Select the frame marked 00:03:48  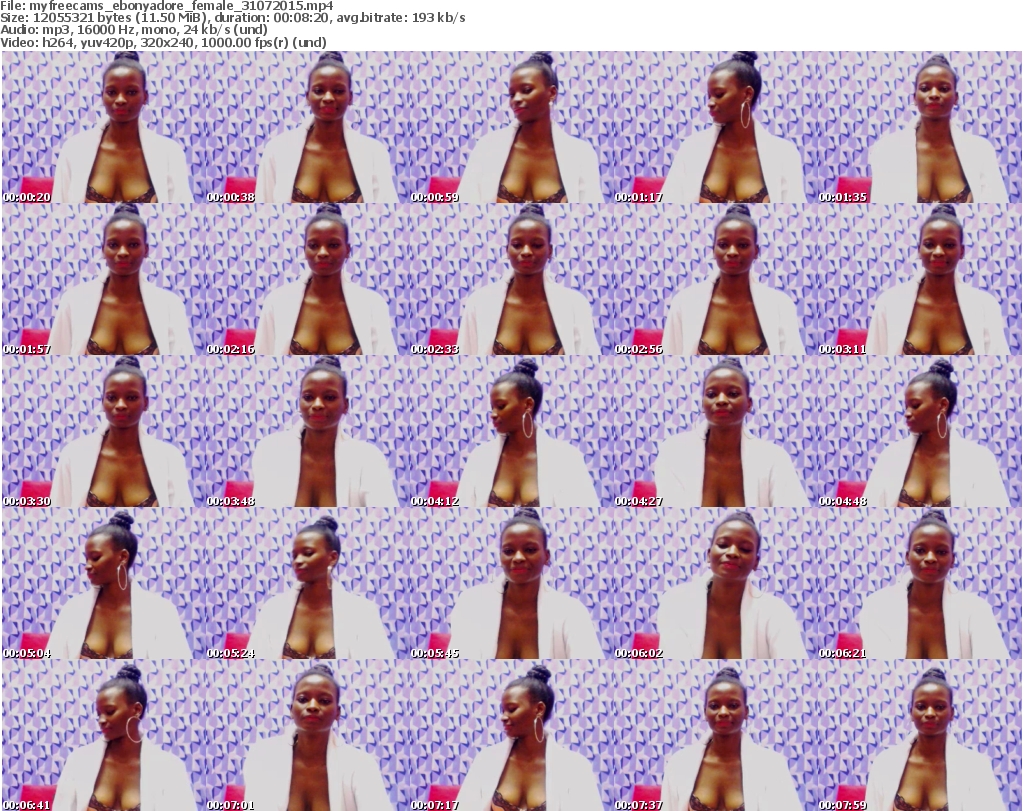pos(308,431)
